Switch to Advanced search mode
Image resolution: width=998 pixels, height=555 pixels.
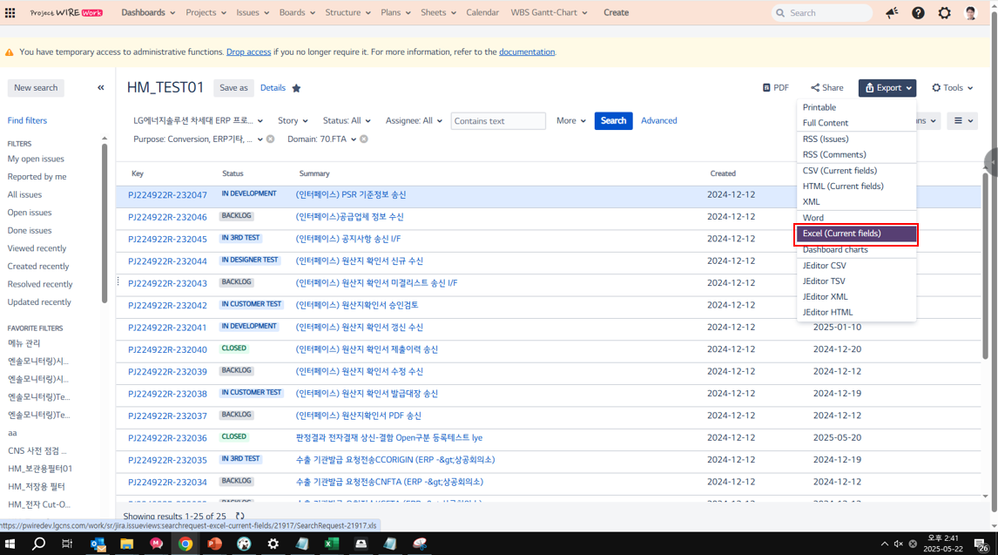pyautogui.click(x=659, y=120)
